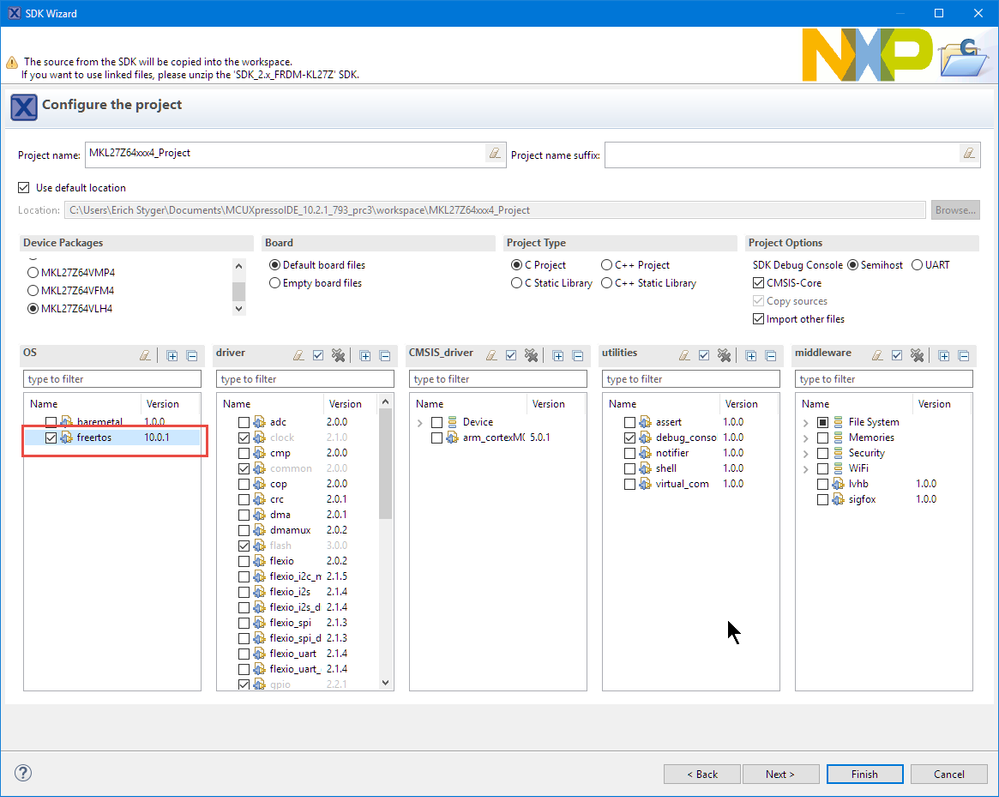The image size is (999, 797).
Task: Uncheck the freertos OS checkbox
Action: 51,438
